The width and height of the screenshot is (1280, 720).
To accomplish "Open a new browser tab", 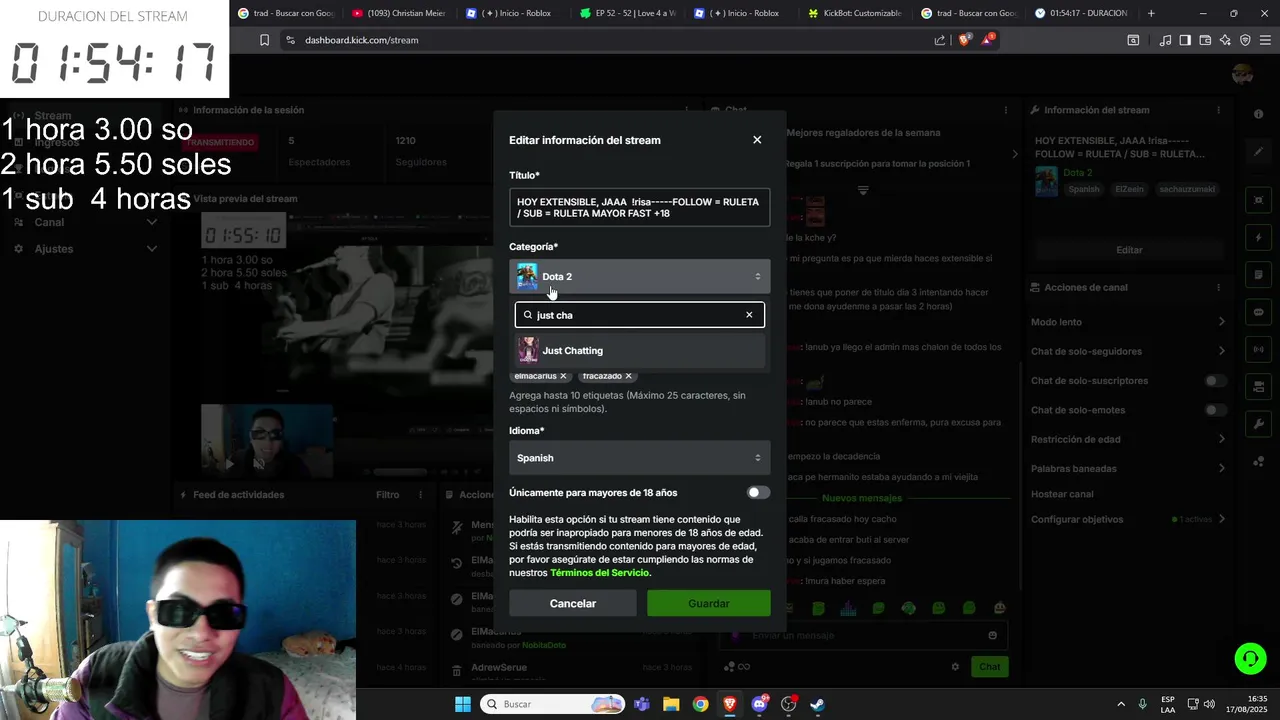I will 1151,13.
